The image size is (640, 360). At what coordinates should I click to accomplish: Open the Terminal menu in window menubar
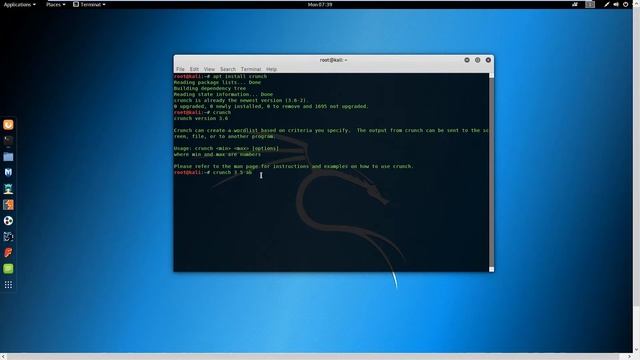[251, 69]
